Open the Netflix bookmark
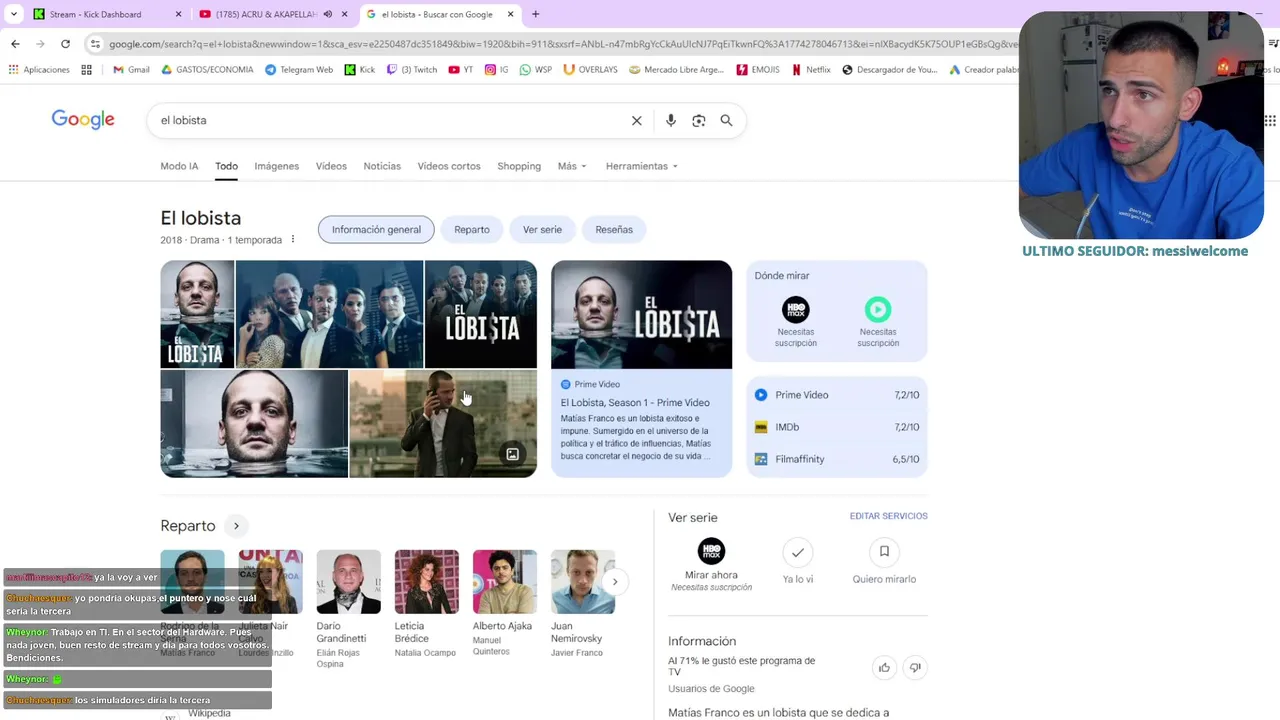This screenshot has height=720, width=1280. [x=811, y=70]
